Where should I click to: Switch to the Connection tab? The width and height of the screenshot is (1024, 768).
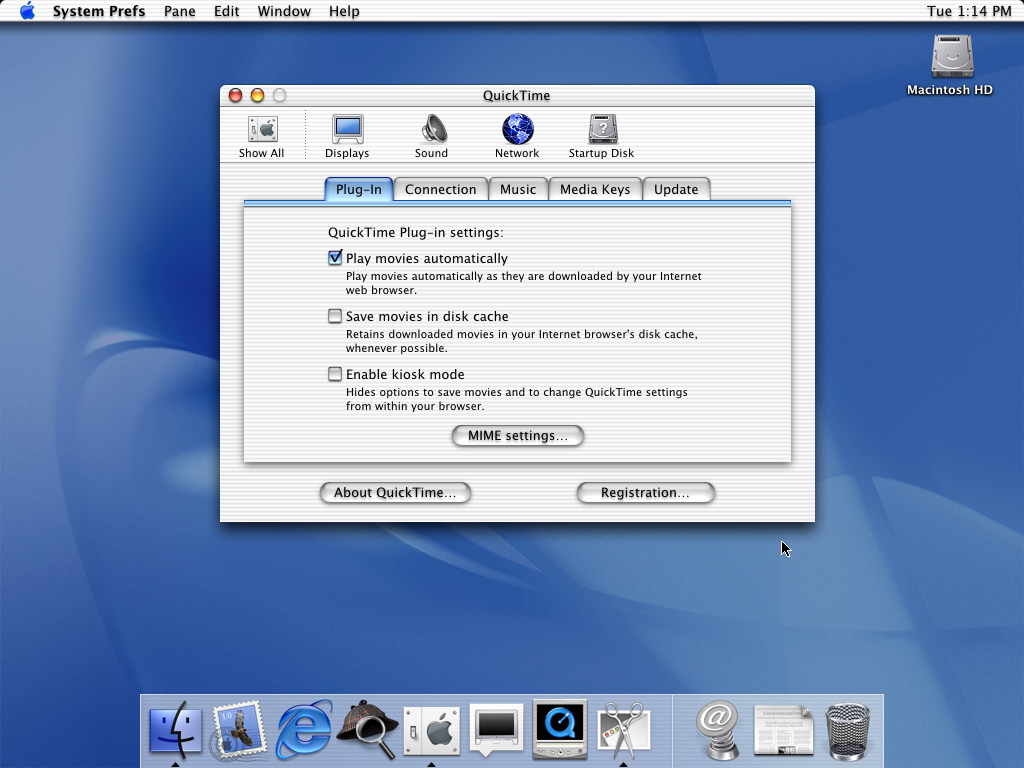[440, 189]
